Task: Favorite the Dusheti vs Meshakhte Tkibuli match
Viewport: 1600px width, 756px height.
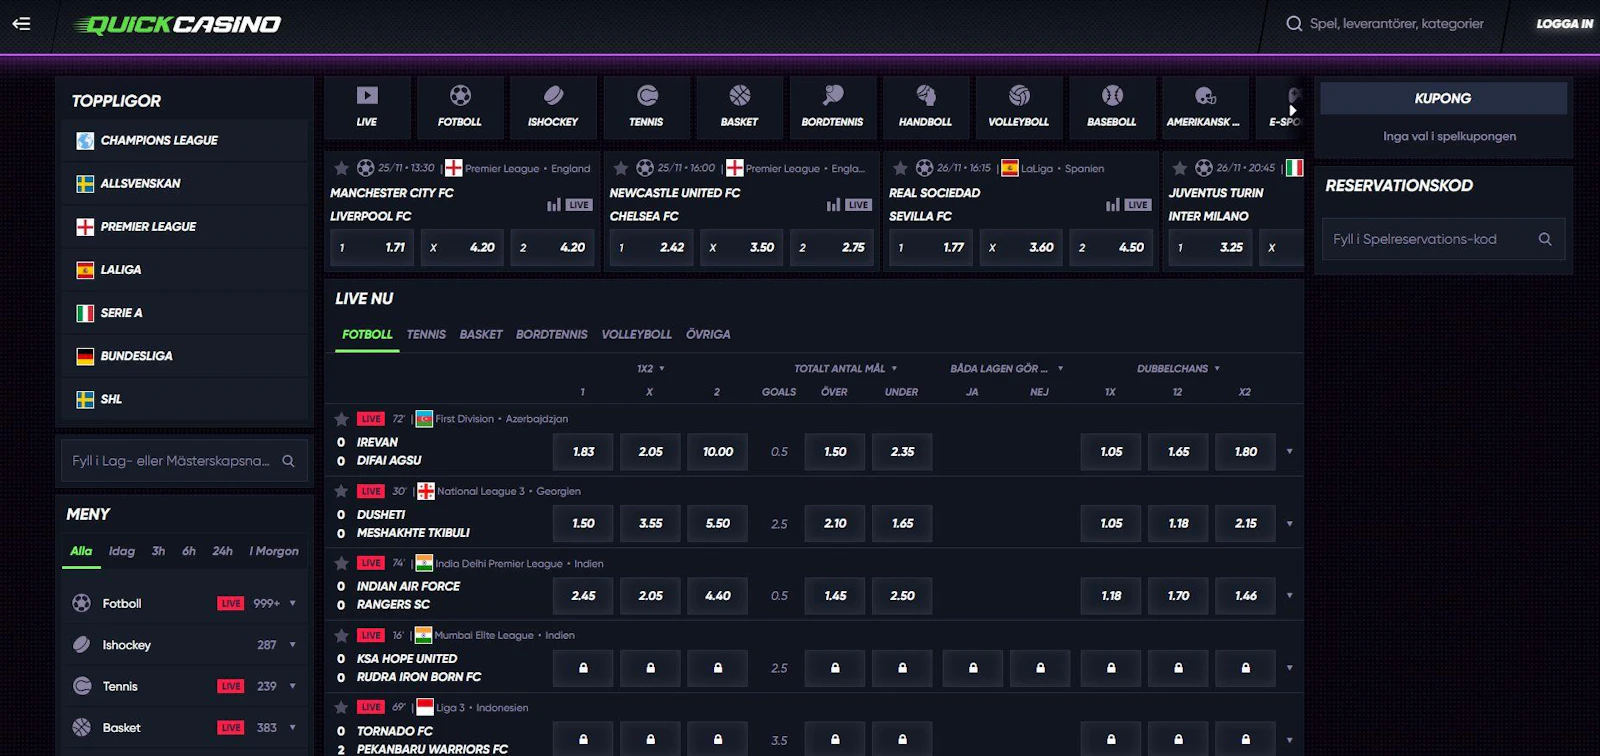Action: click(x=341, y=491)
